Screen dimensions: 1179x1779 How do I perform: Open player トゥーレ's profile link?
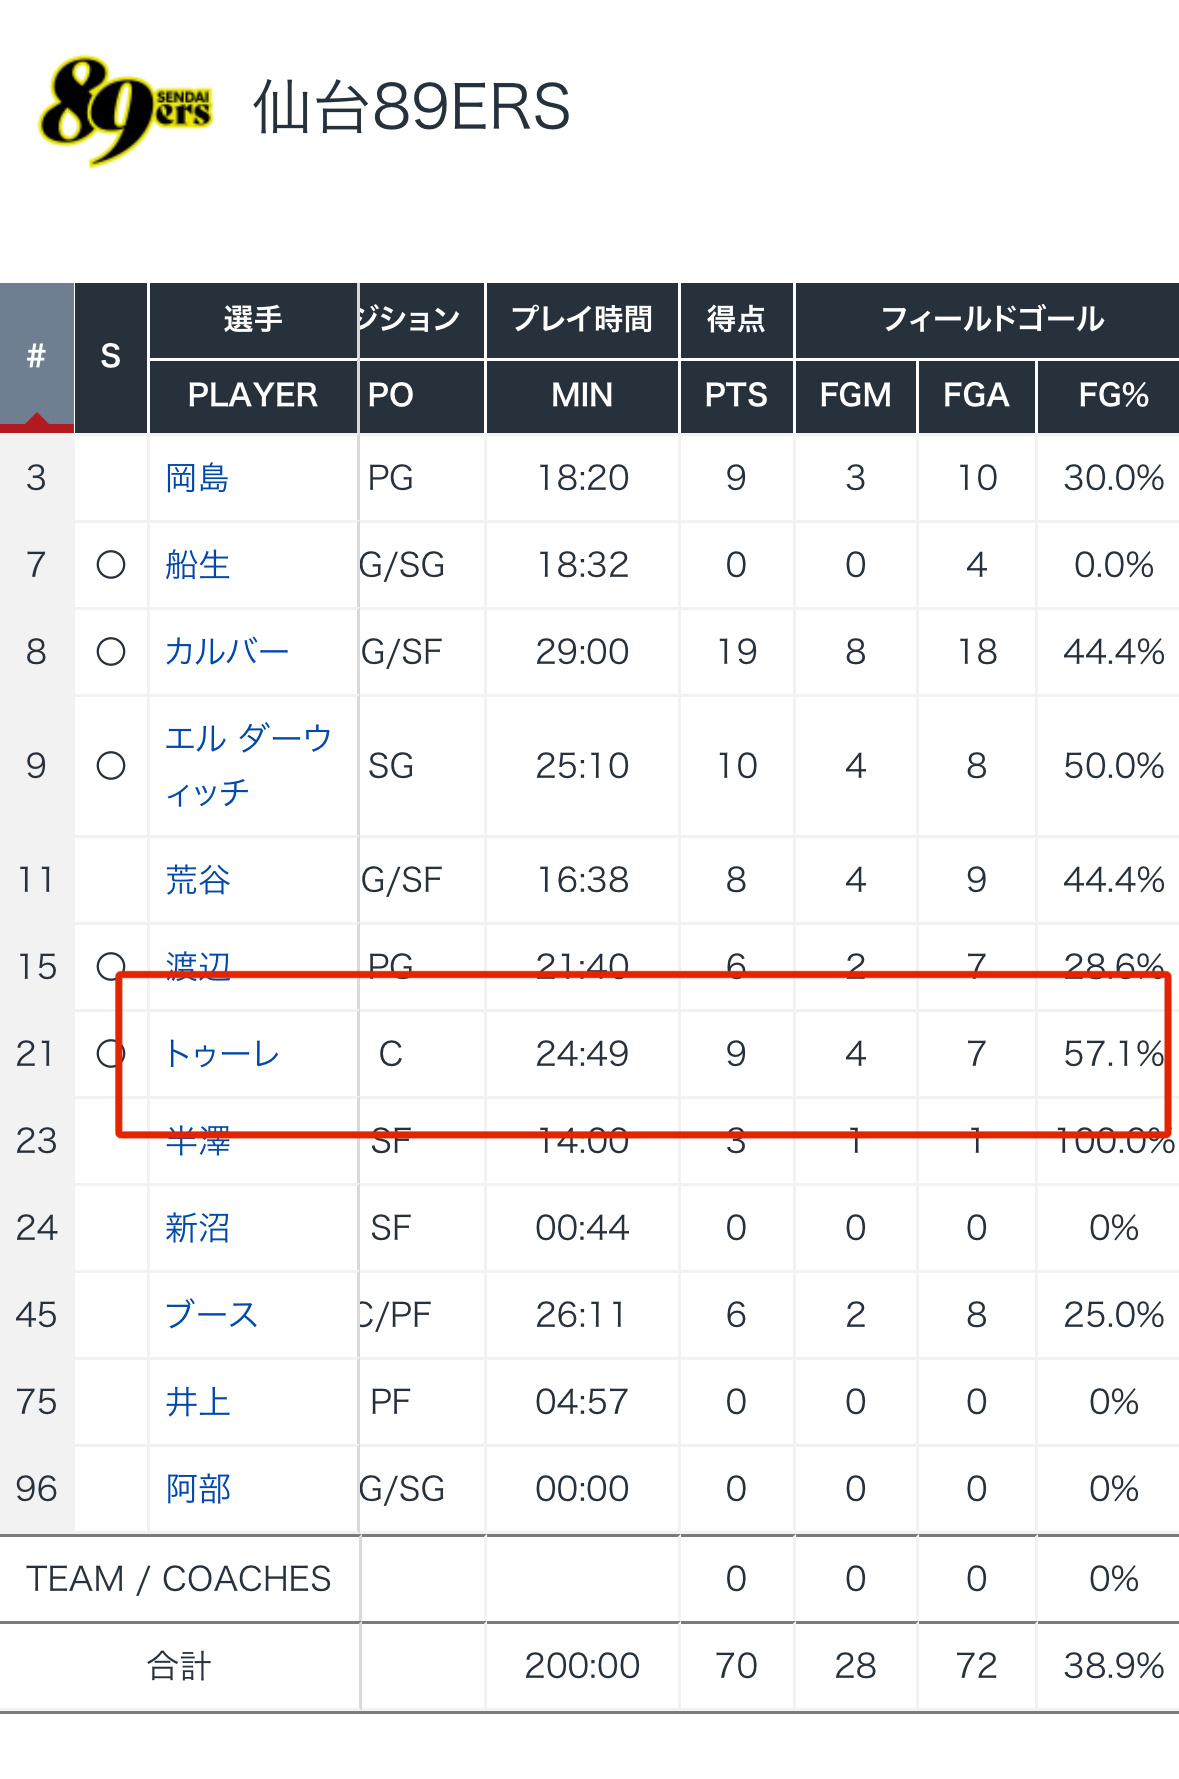[x=222, y=1054]
